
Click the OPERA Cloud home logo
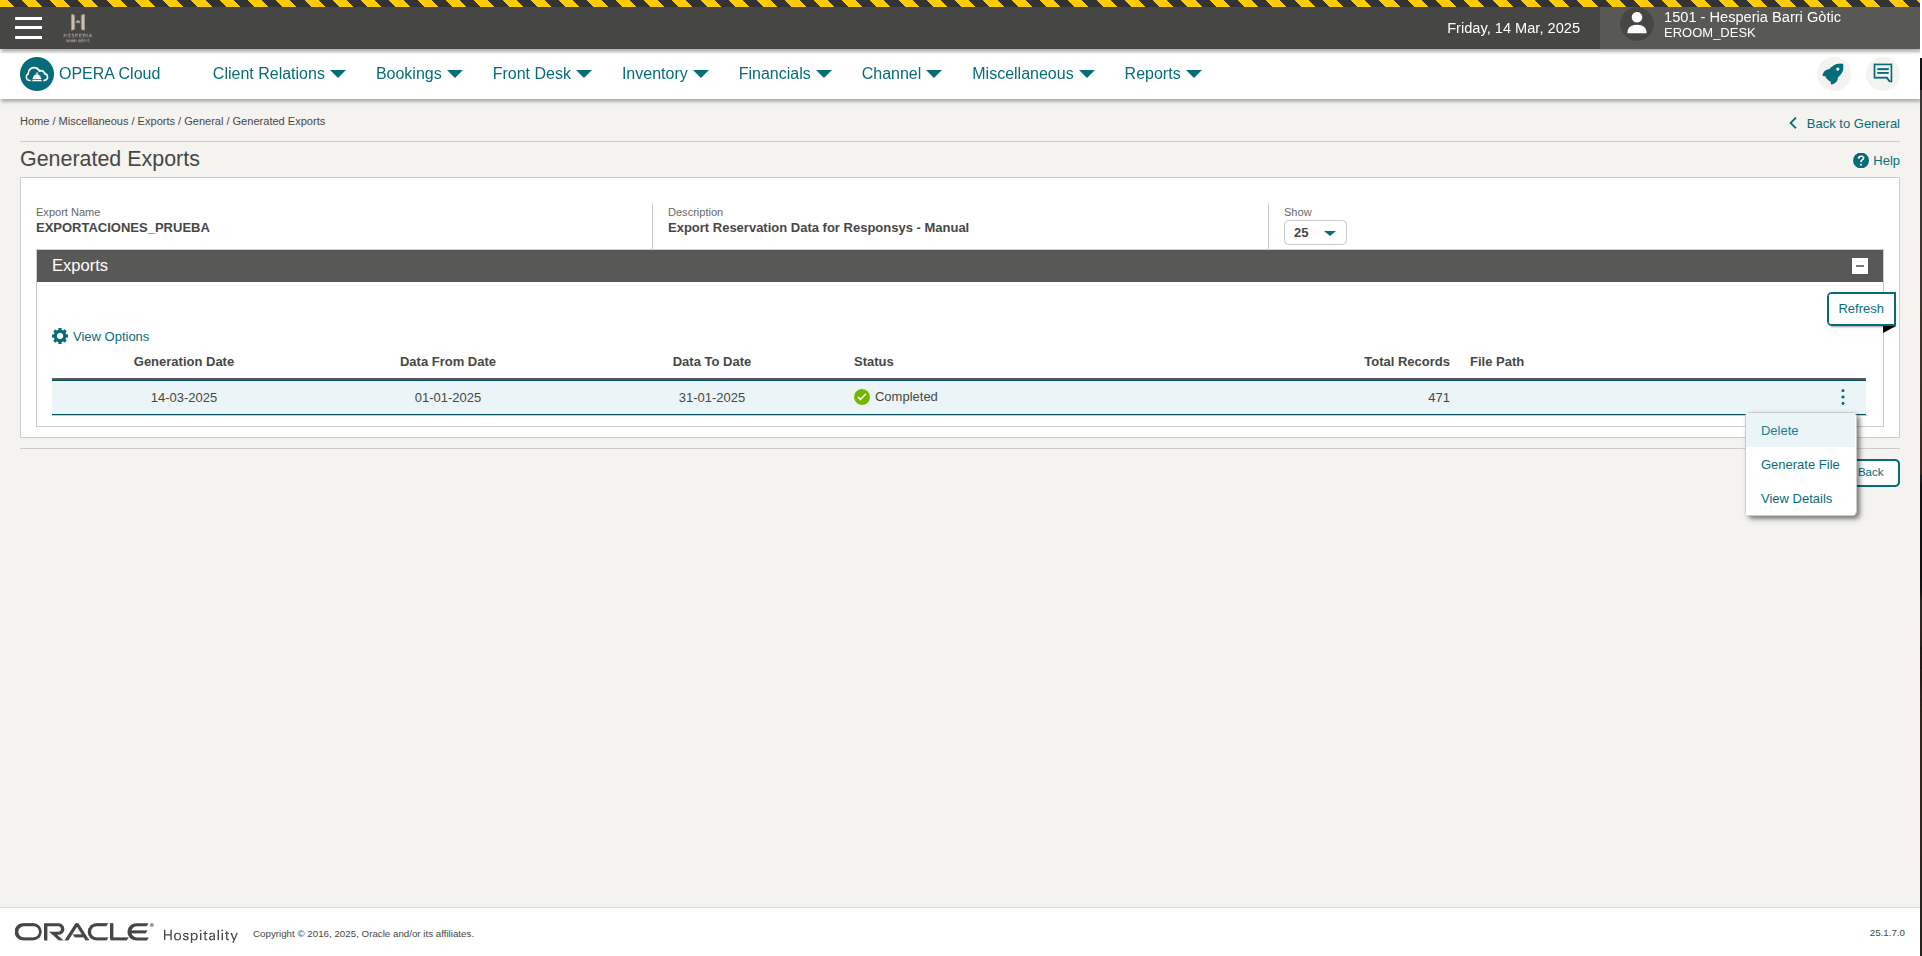[x=37, y=74]
